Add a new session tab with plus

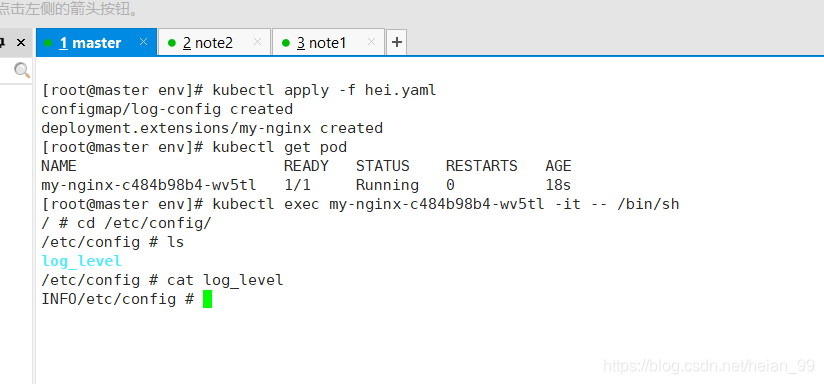pos(397,43)
